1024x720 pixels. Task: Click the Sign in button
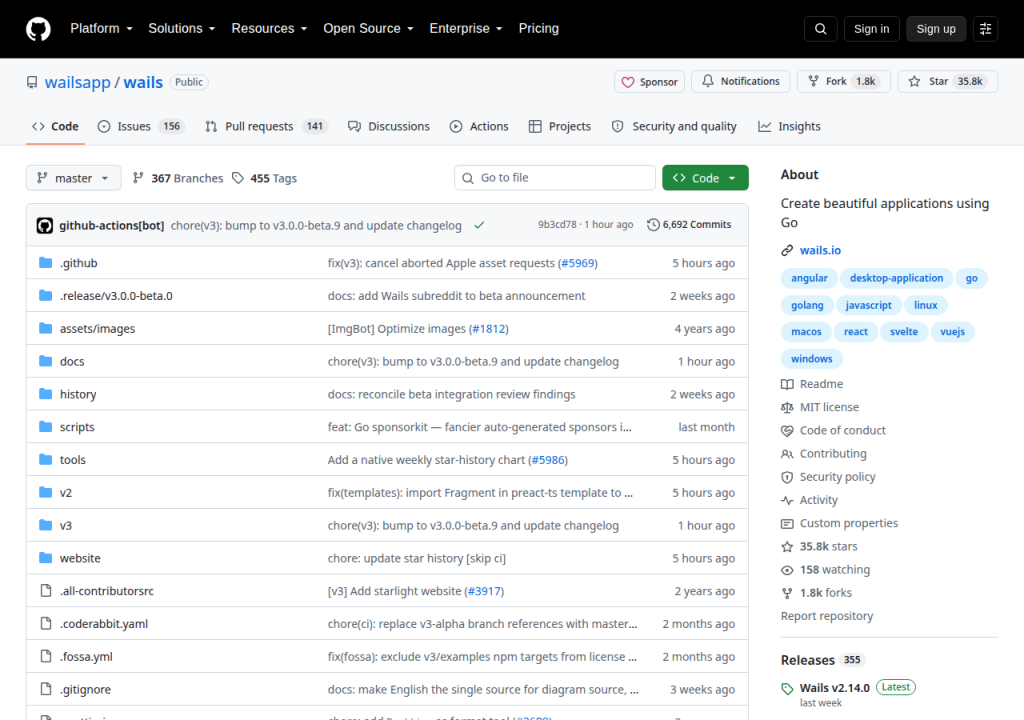click(x=871, y=29)
